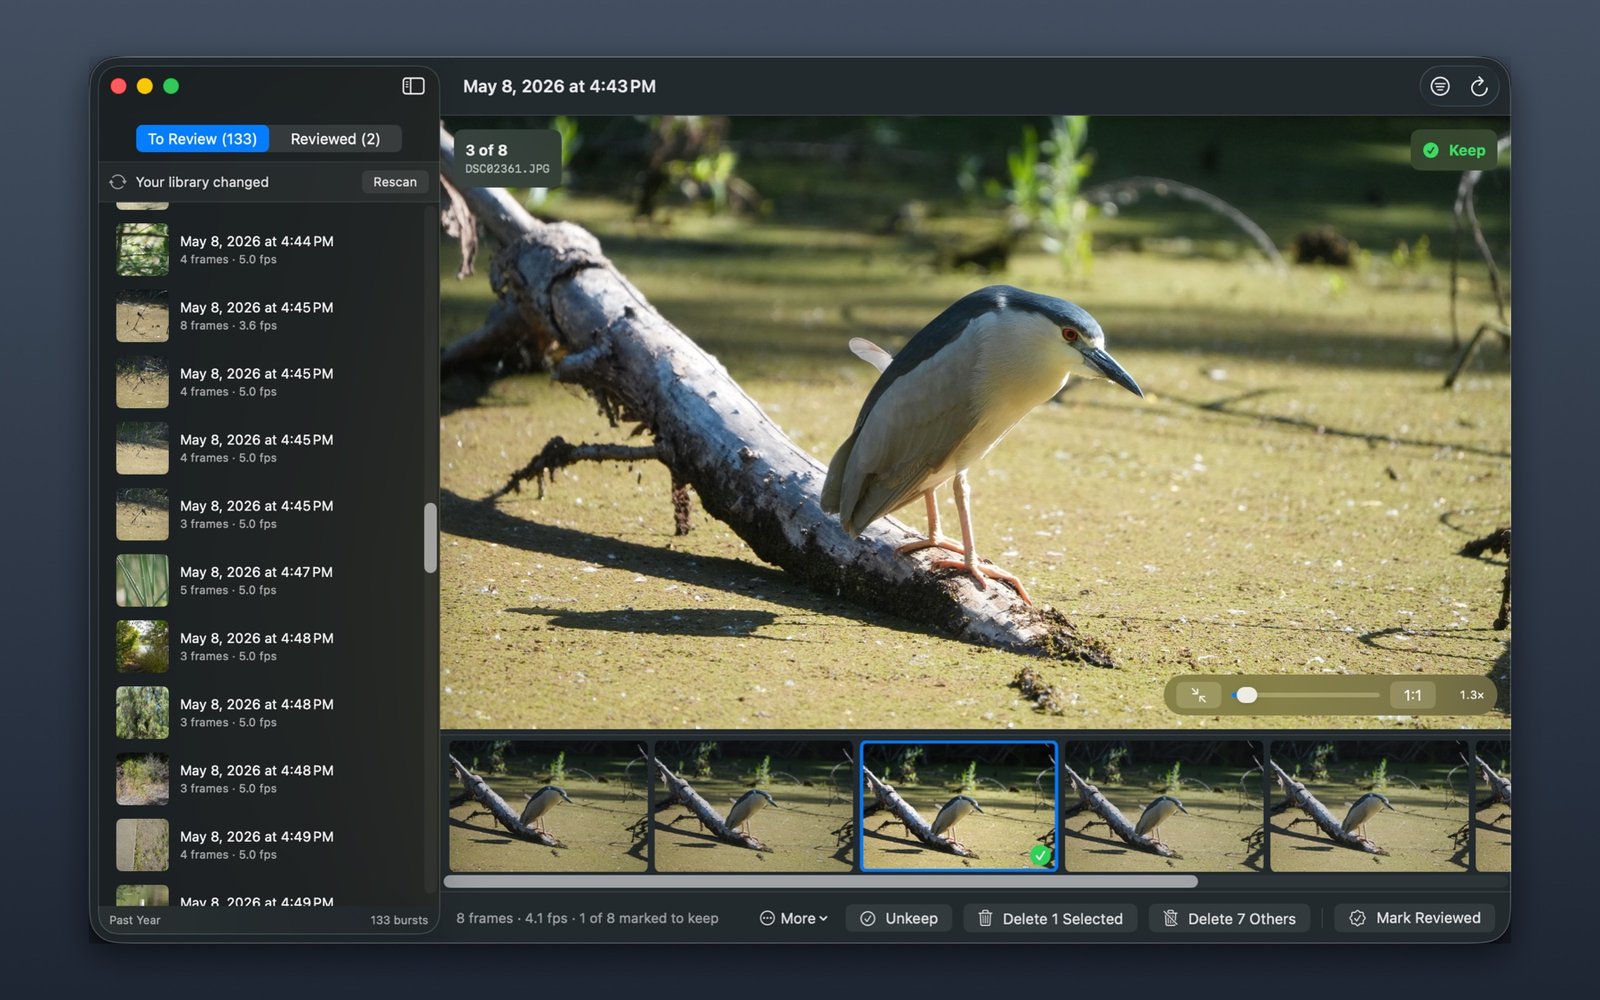
Task: Click Delete 7 Others
Action: (1229, 918)
